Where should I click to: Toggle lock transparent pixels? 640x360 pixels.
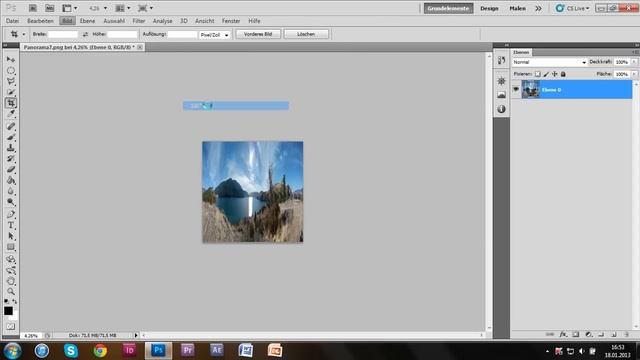[x=538, y=74]
